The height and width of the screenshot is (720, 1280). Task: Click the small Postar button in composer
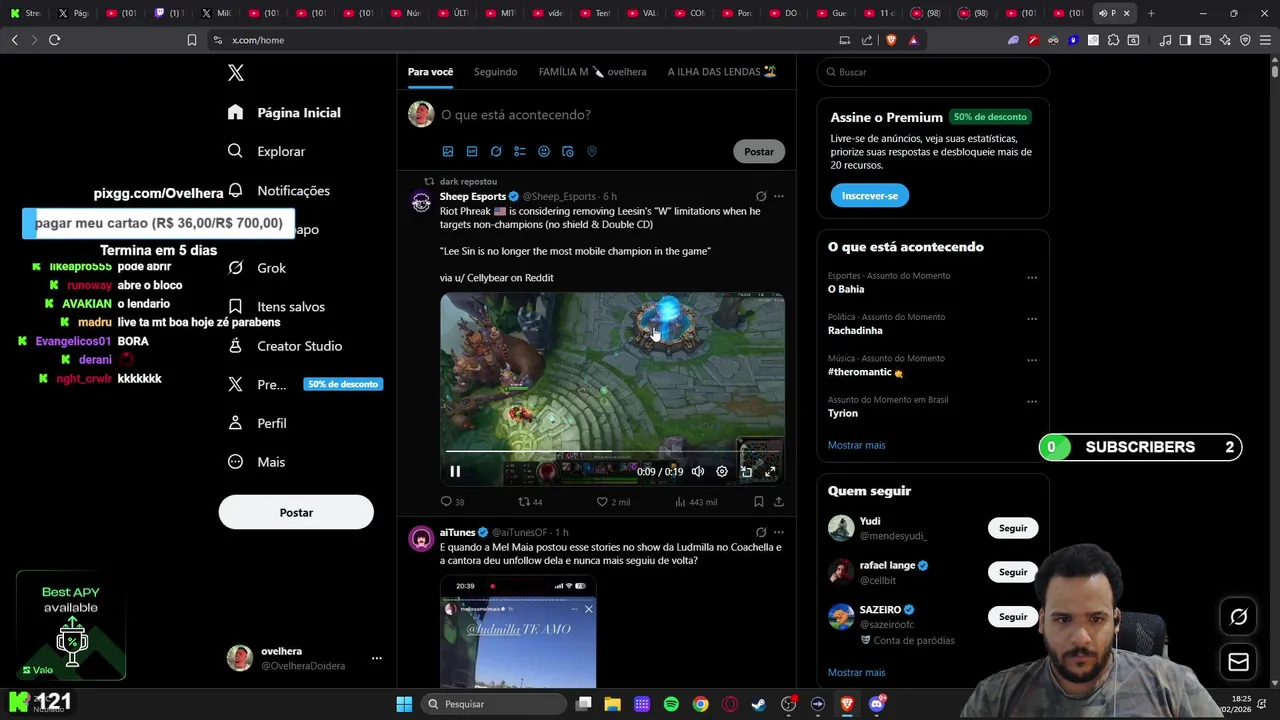pos(759,152)
